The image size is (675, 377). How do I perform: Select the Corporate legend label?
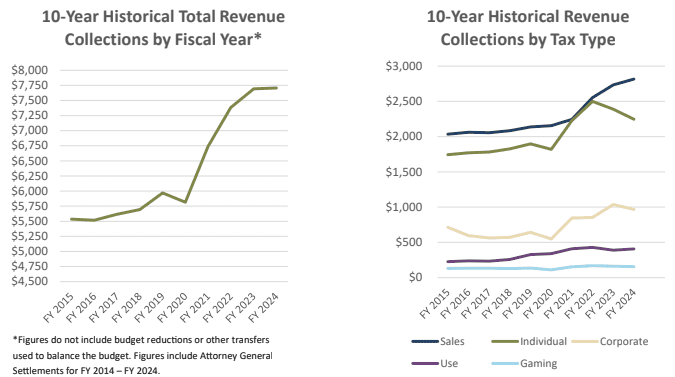(624, 342)
